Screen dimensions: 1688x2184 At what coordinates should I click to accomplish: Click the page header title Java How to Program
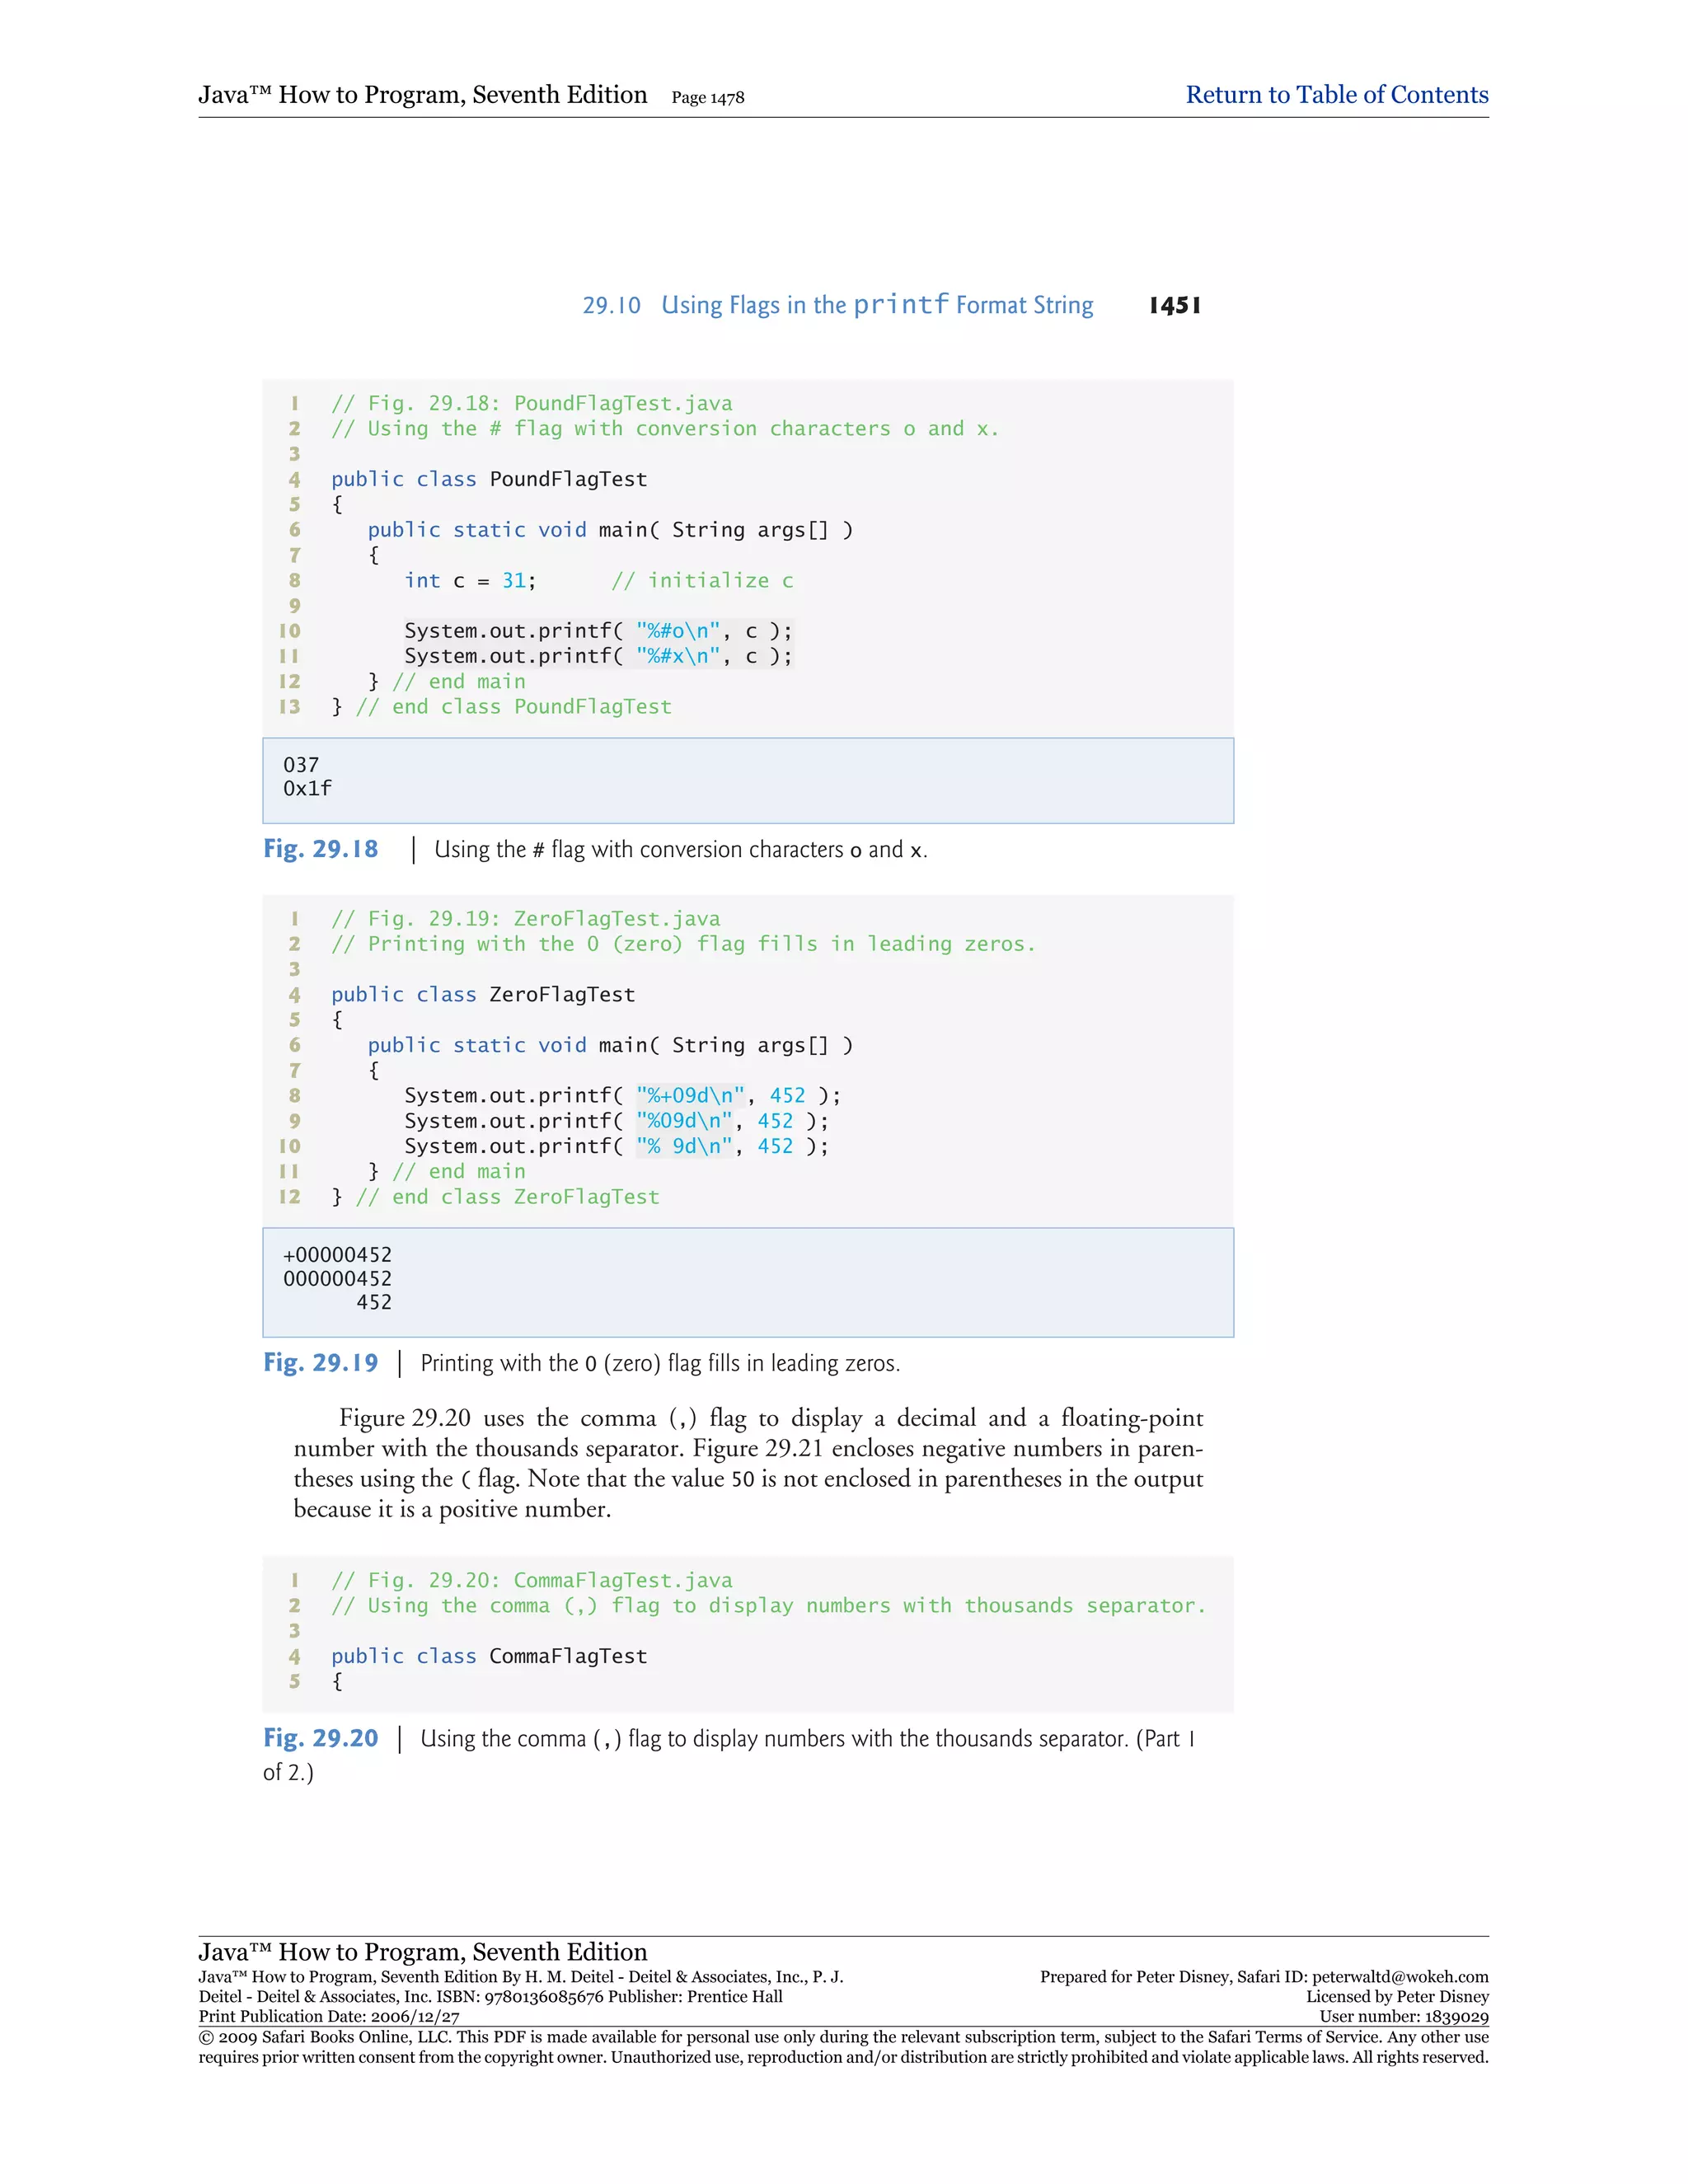click(x=422, y=95)
